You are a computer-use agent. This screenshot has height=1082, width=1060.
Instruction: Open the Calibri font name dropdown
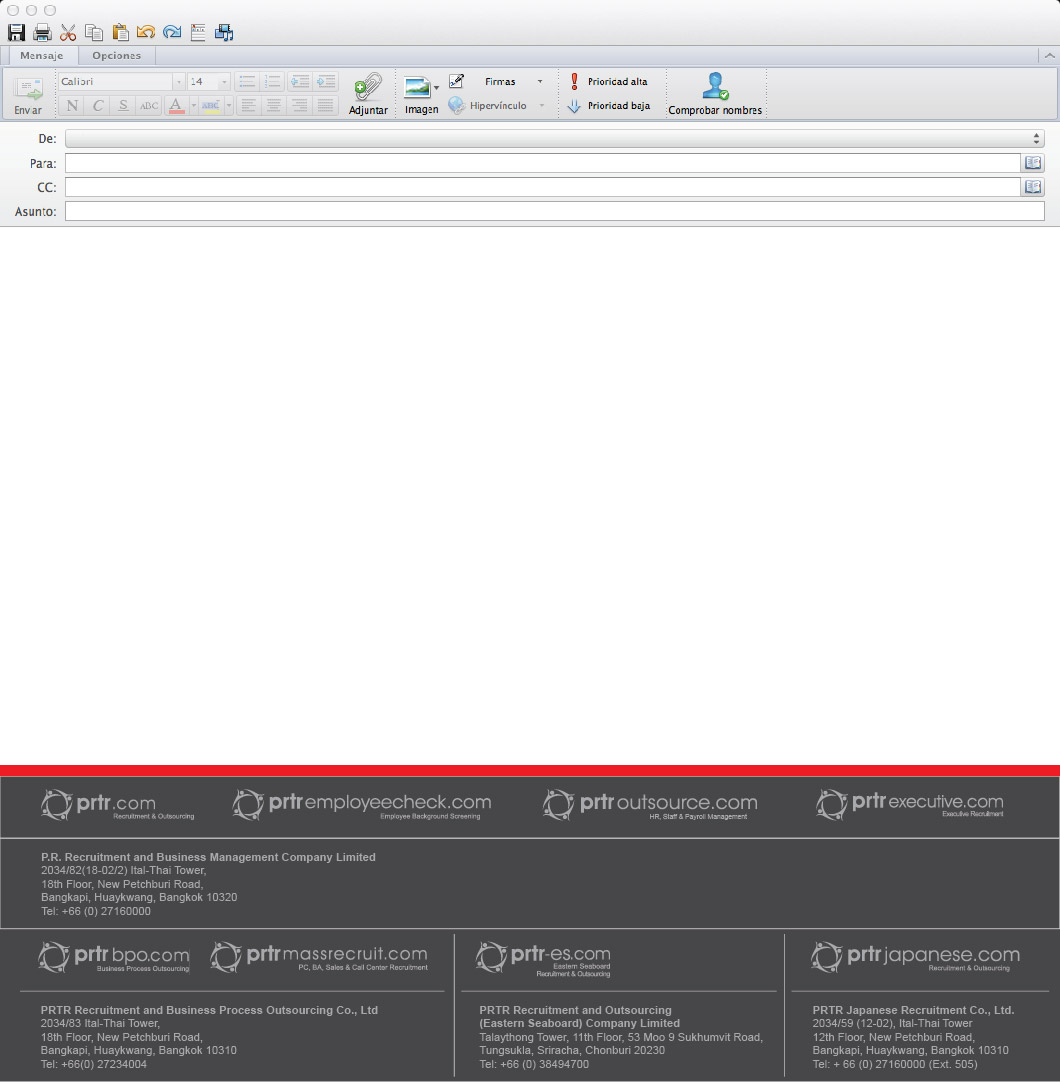(179, 82)
